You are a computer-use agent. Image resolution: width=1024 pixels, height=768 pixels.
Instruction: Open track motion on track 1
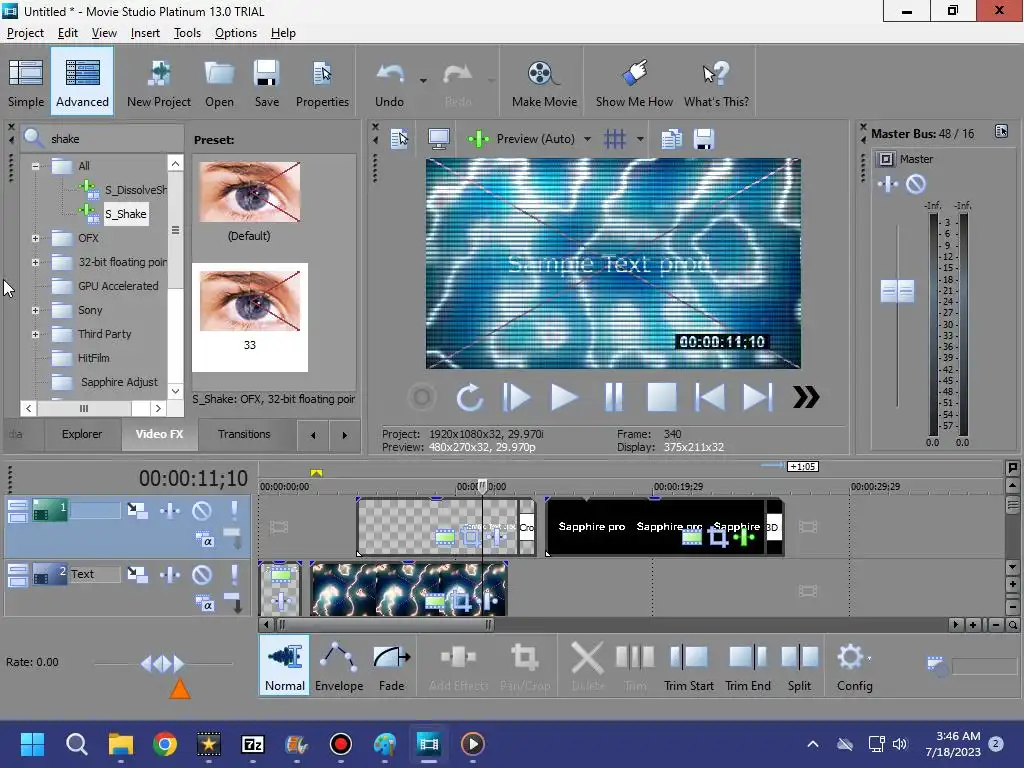[137, 510]
